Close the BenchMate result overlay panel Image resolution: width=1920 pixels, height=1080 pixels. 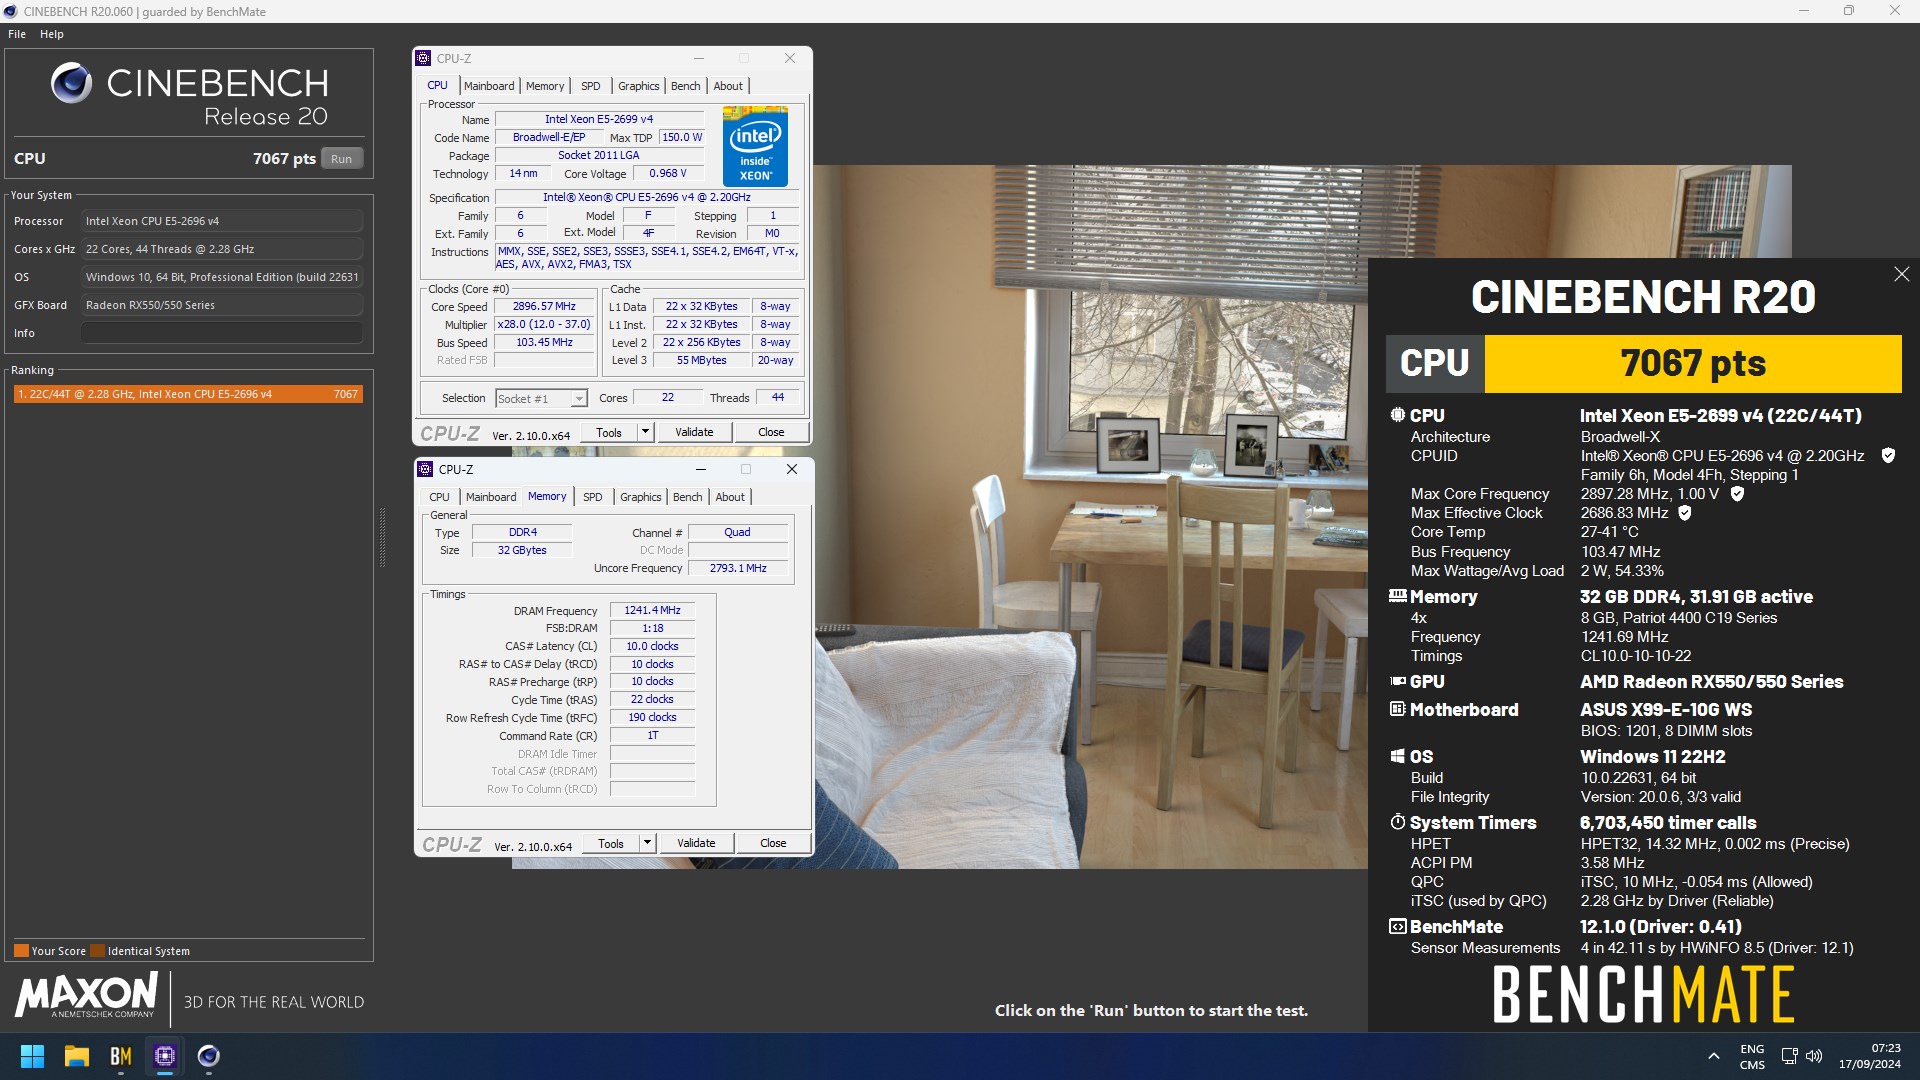[1901, 274]
